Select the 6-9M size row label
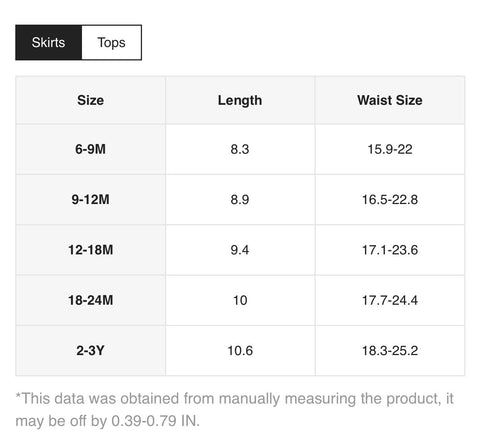480x439 pixels. [x=90, y=149]
